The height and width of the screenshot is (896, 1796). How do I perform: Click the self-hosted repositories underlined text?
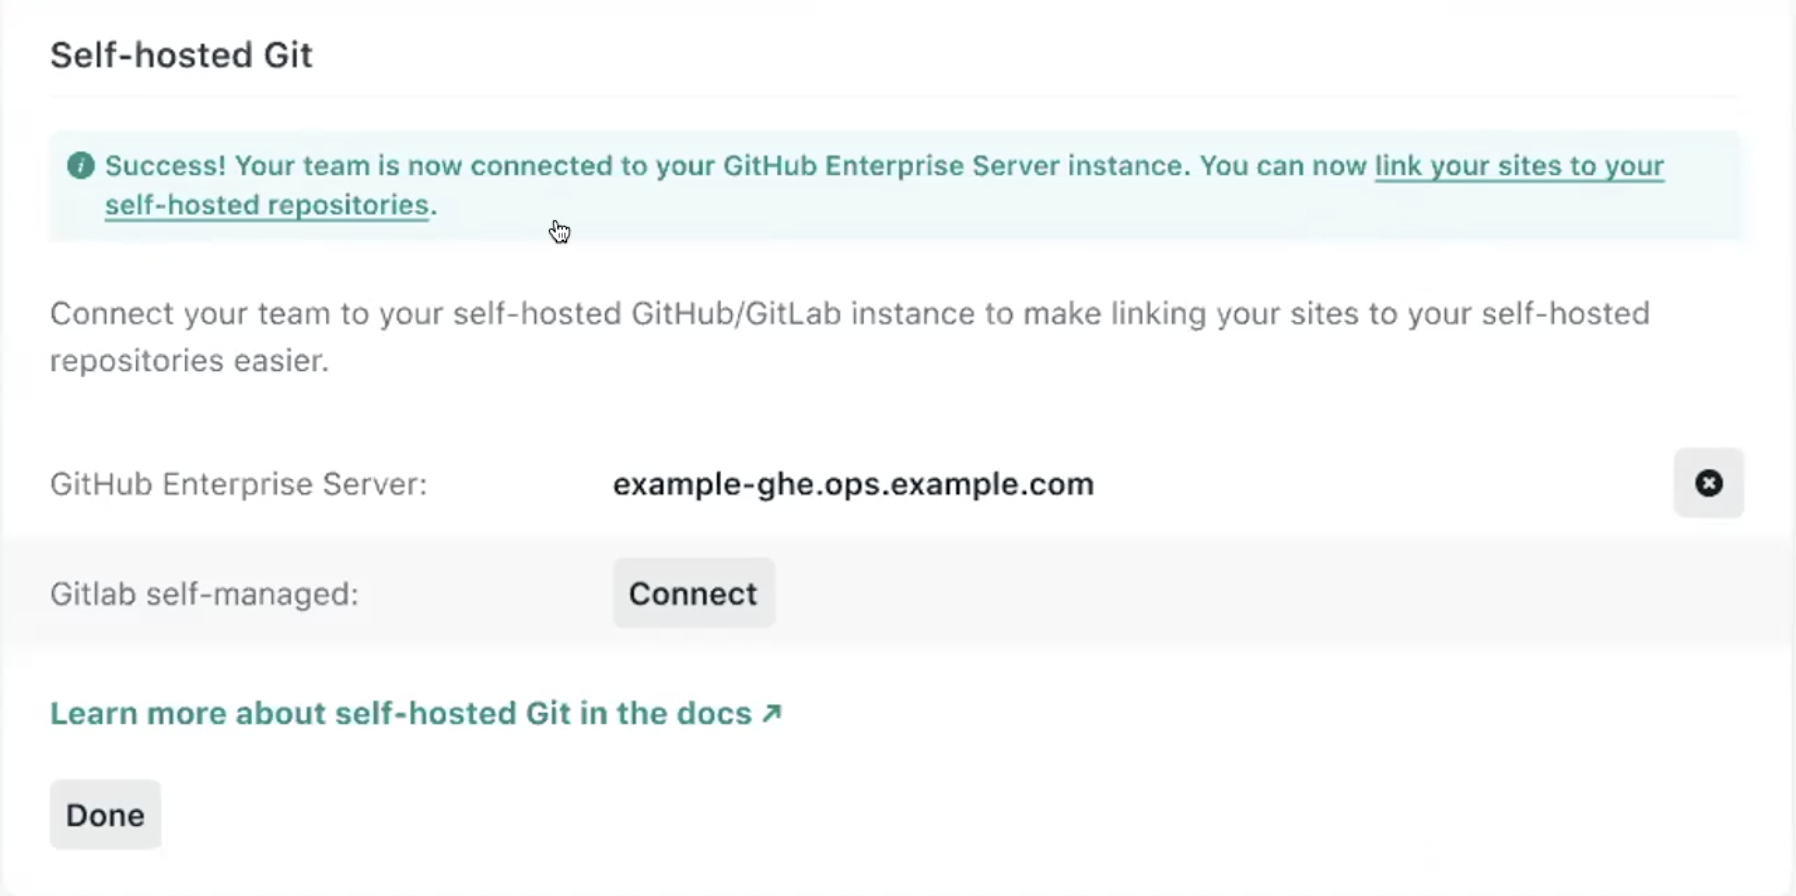pos(265,204)
